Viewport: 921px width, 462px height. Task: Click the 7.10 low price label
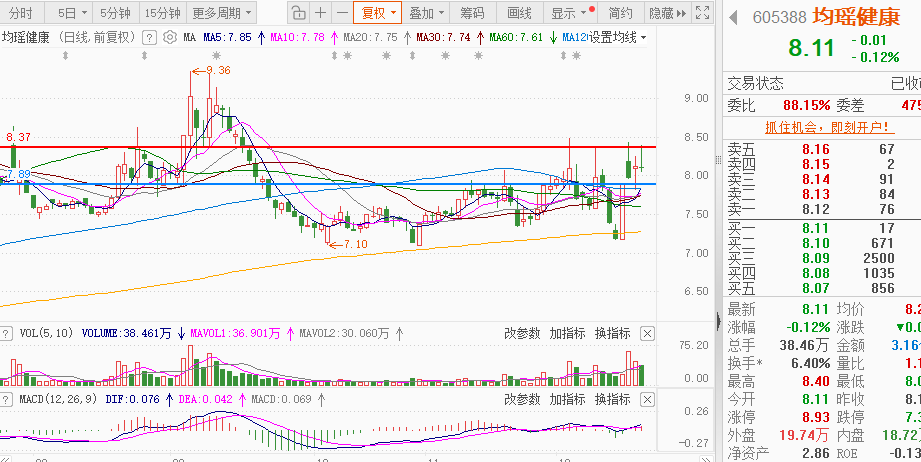357,244
